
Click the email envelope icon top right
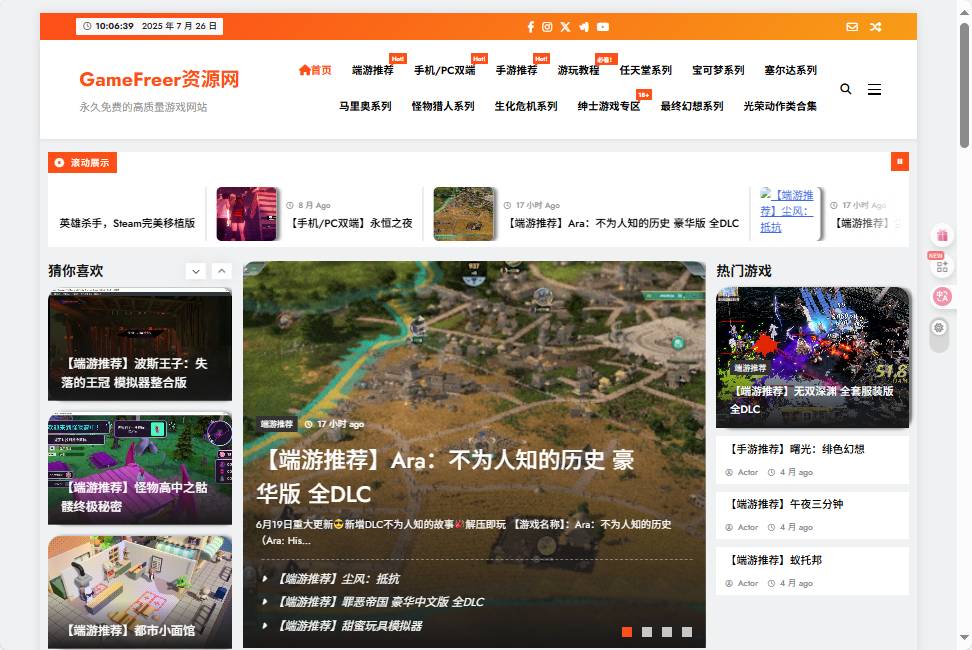[852, 27]
